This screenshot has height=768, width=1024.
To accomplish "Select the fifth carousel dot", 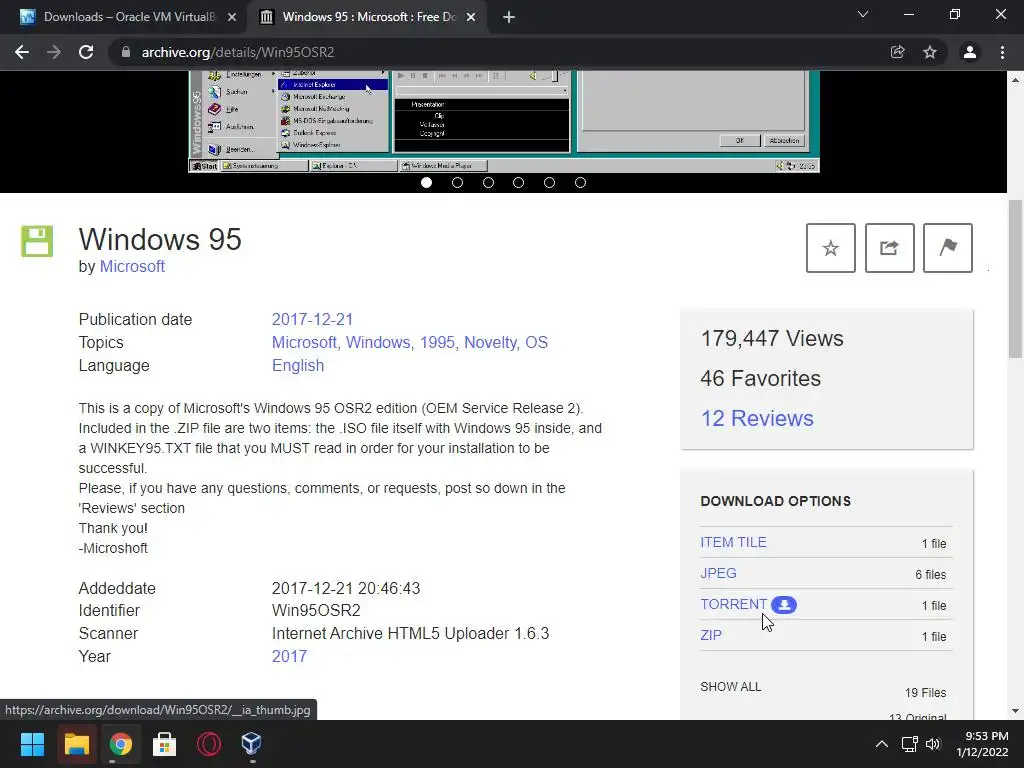I will [549, 183].
